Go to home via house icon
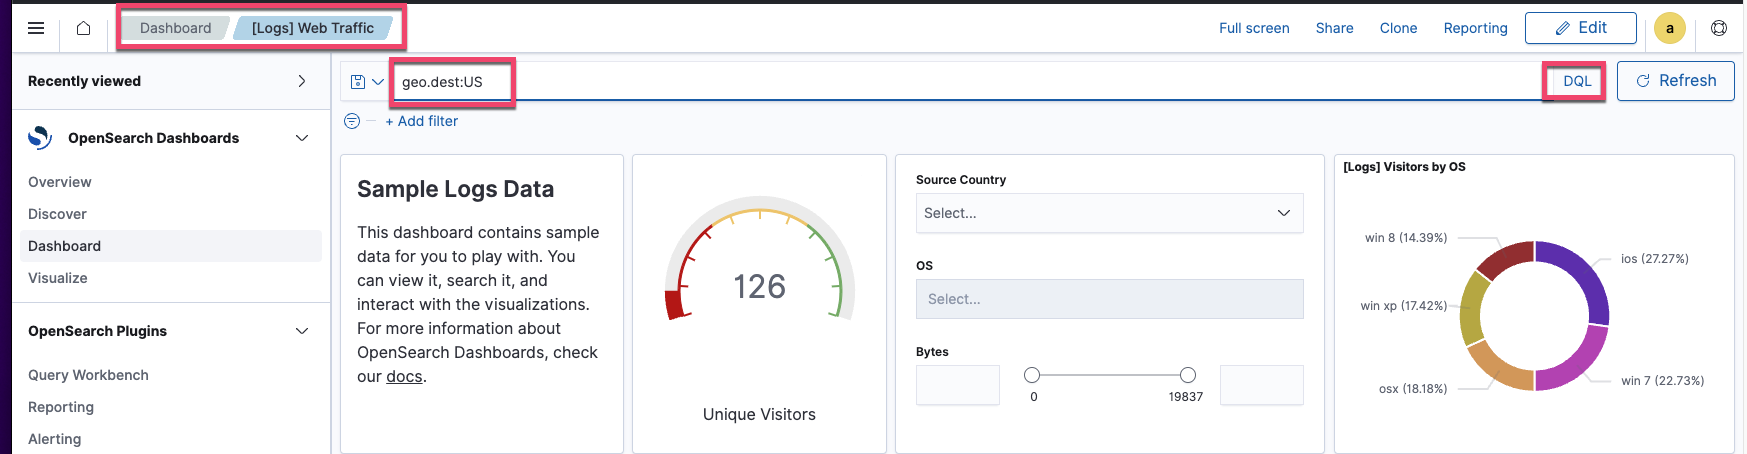The width and height of the screenshot is (1747, 454). point(84,28)
